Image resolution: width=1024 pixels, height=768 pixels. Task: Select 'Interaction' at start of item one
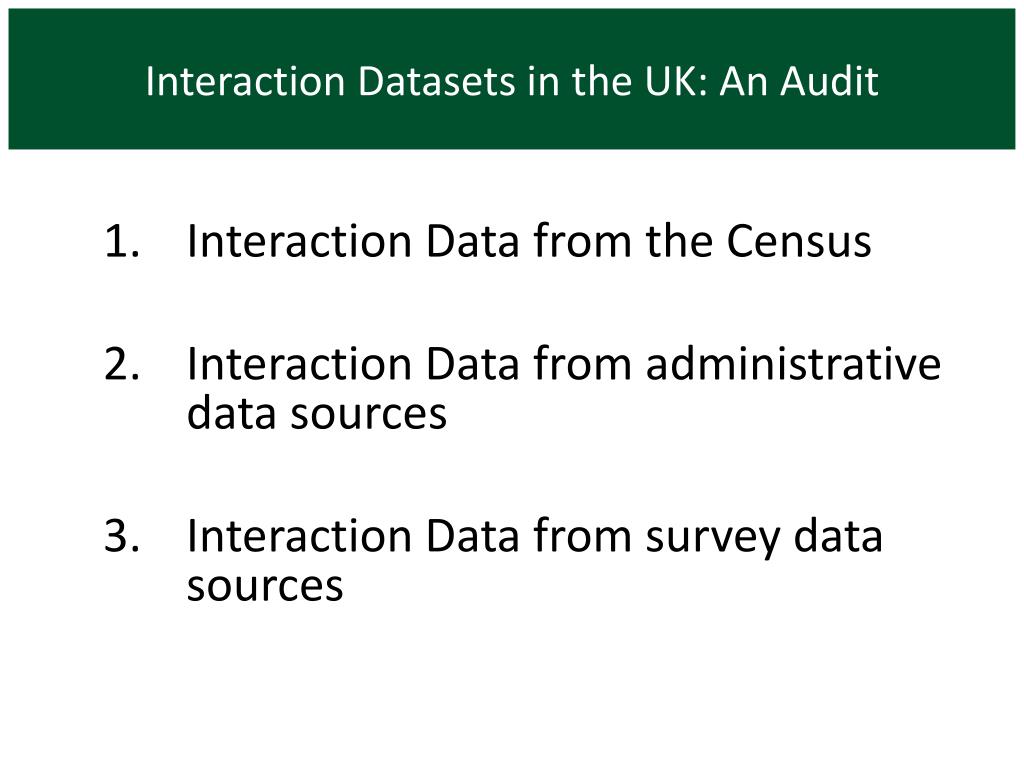click(299, 241)
